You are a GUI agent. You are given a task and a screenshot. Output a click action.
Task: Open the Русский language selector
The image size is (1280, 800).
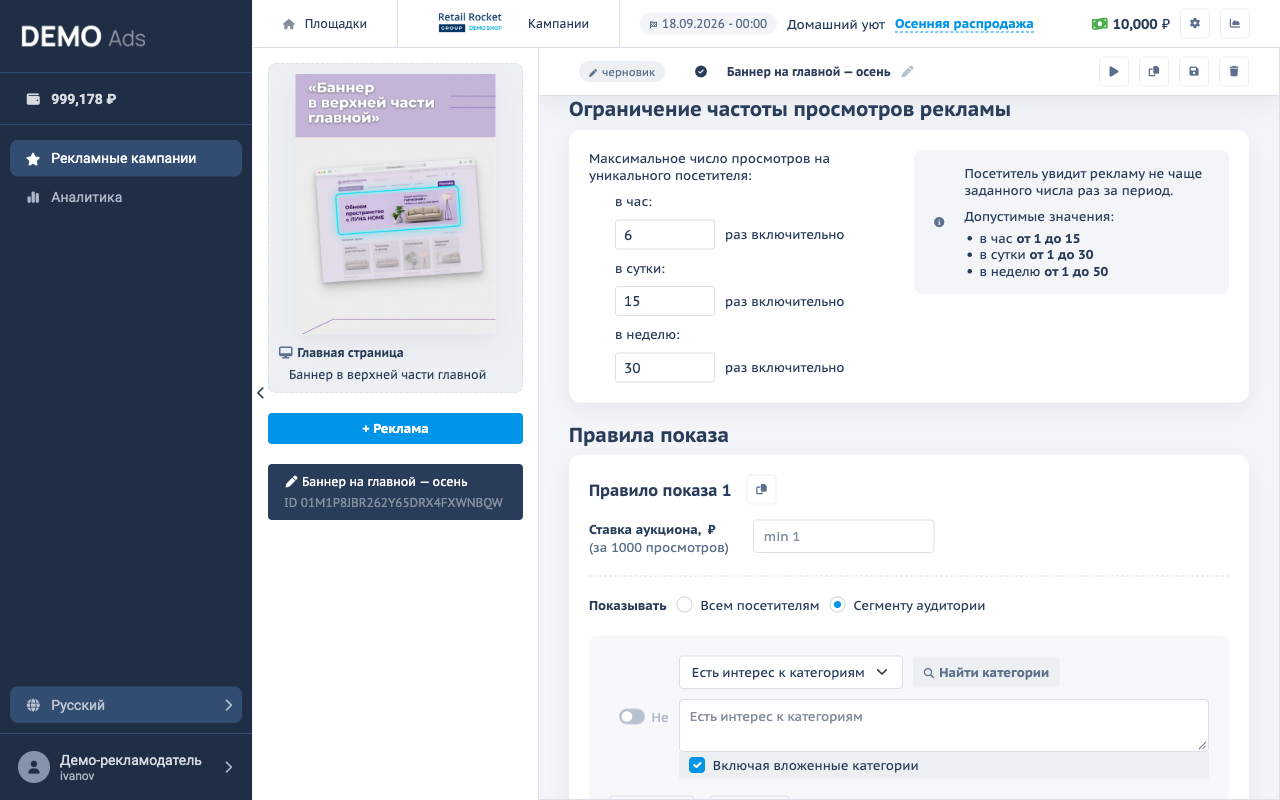pos(126,705)
